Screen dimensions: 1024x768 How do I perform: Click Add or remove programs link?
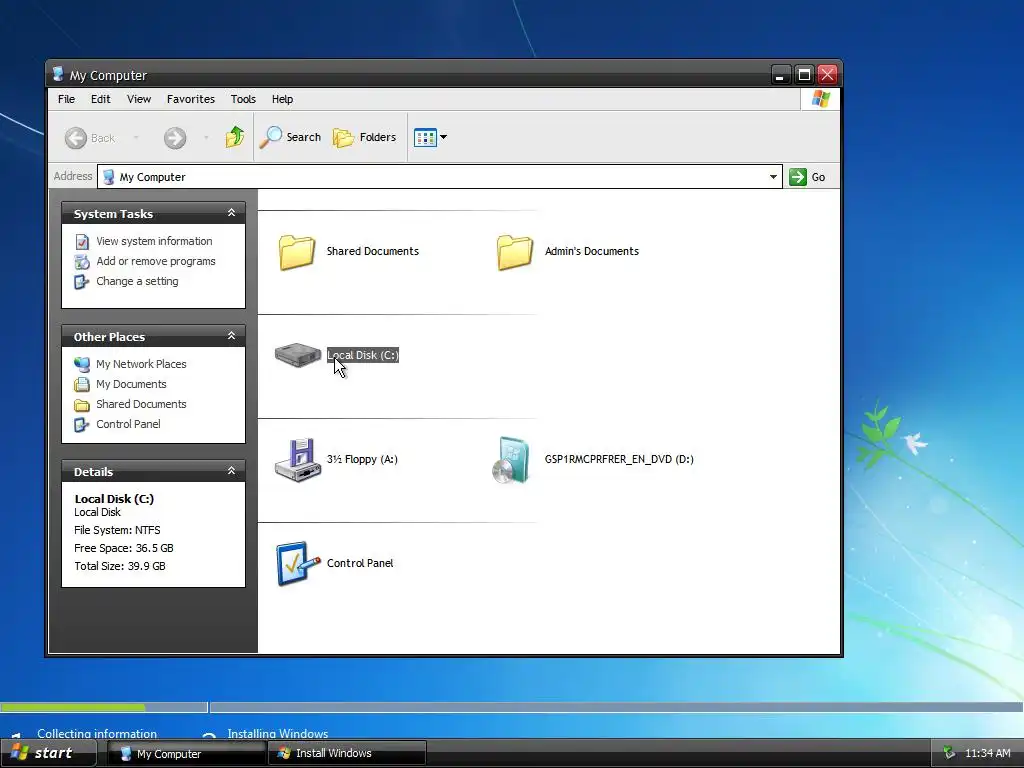click(x=155, y=261)
